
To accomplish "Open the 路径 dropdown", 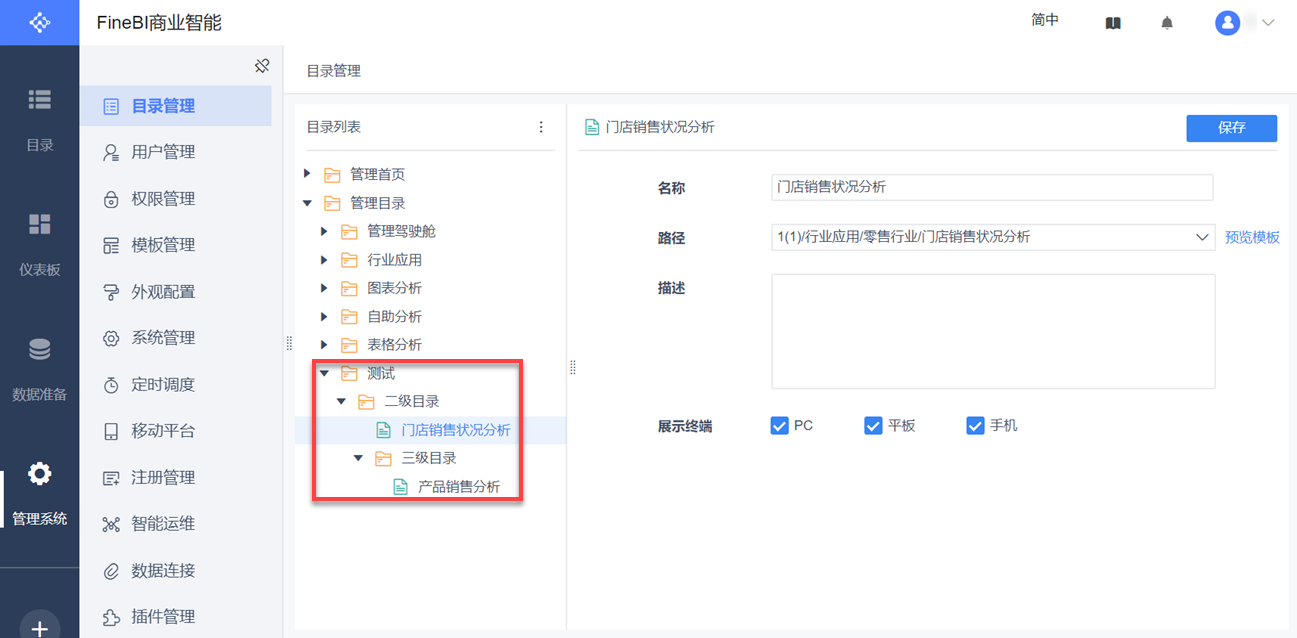I will [x=1202, y=238].
